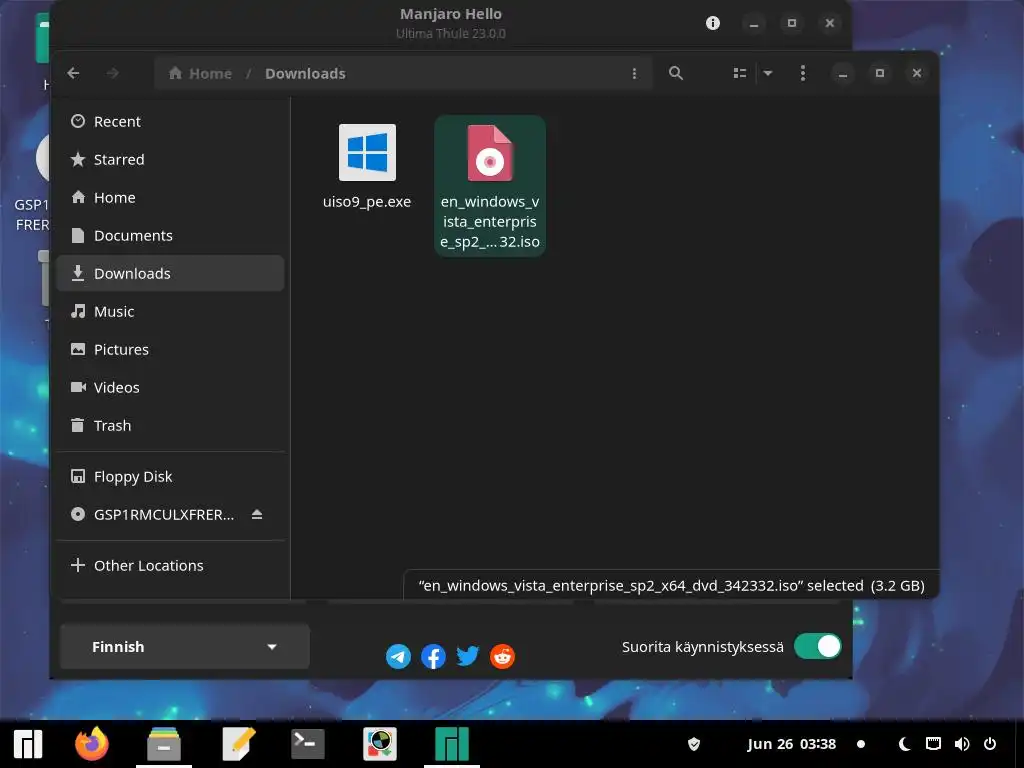Click the Downloads breadcrumb in path bar

click(305, 73)
